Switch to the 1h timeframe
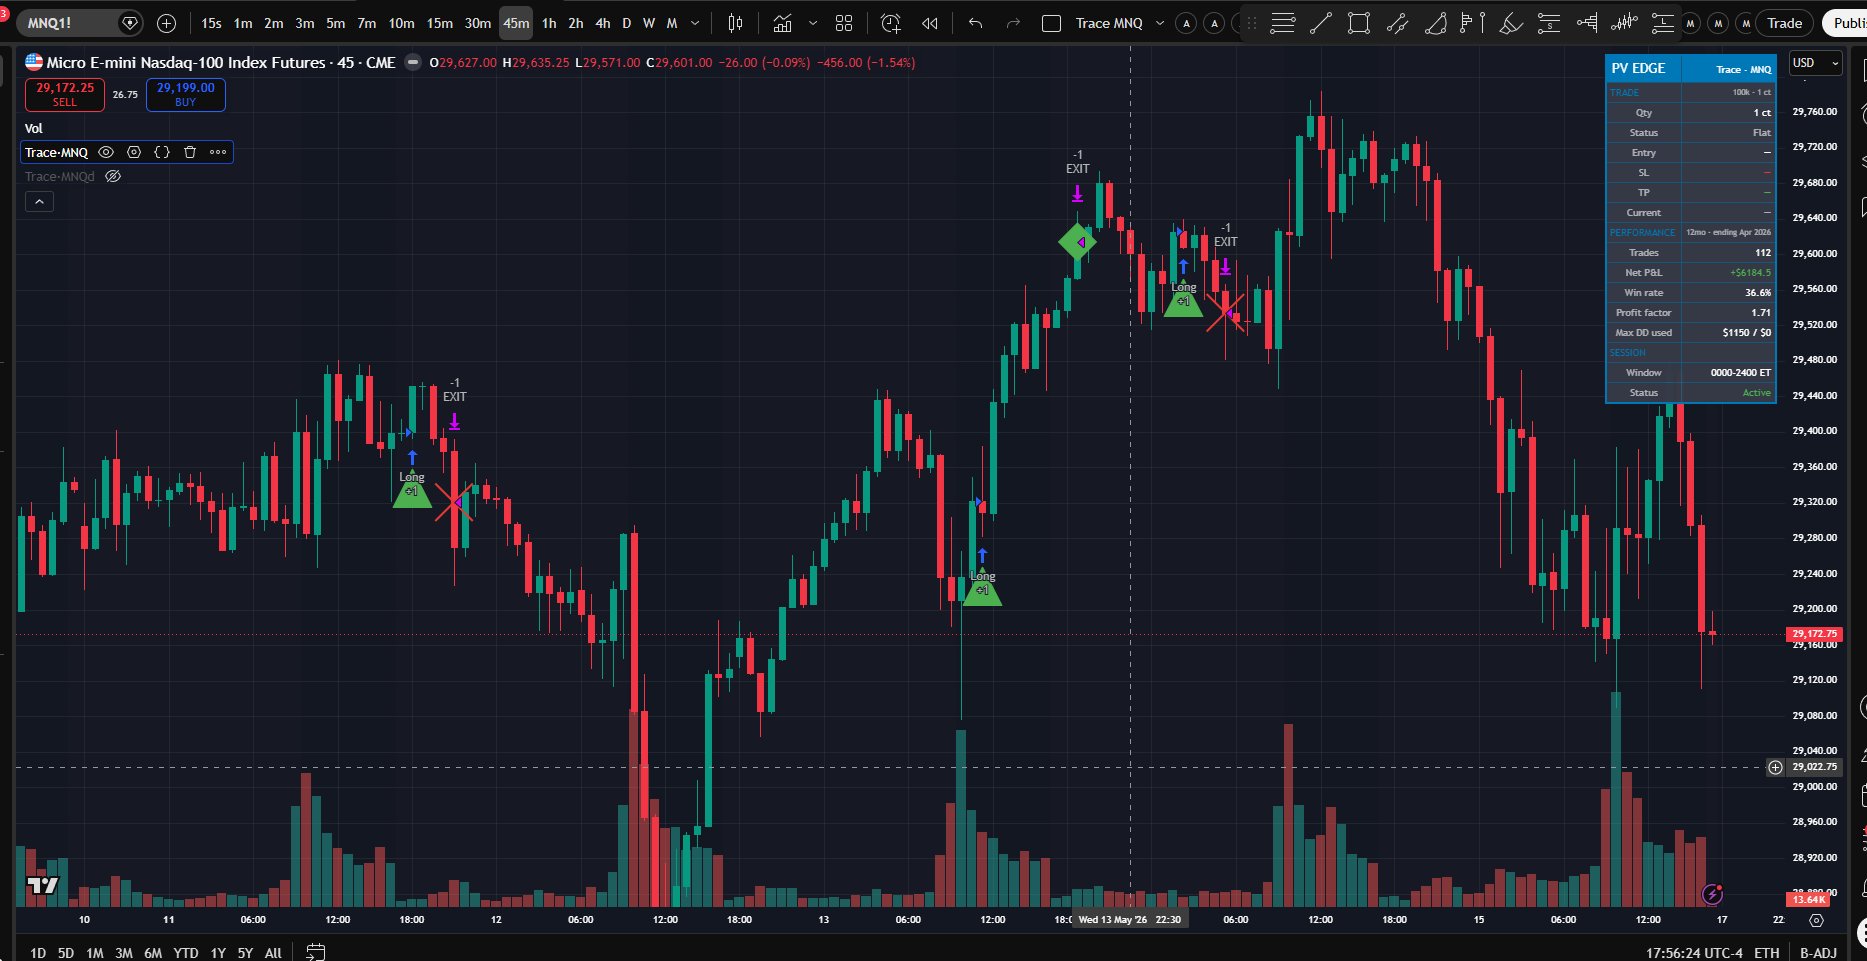 click(549, 23)
